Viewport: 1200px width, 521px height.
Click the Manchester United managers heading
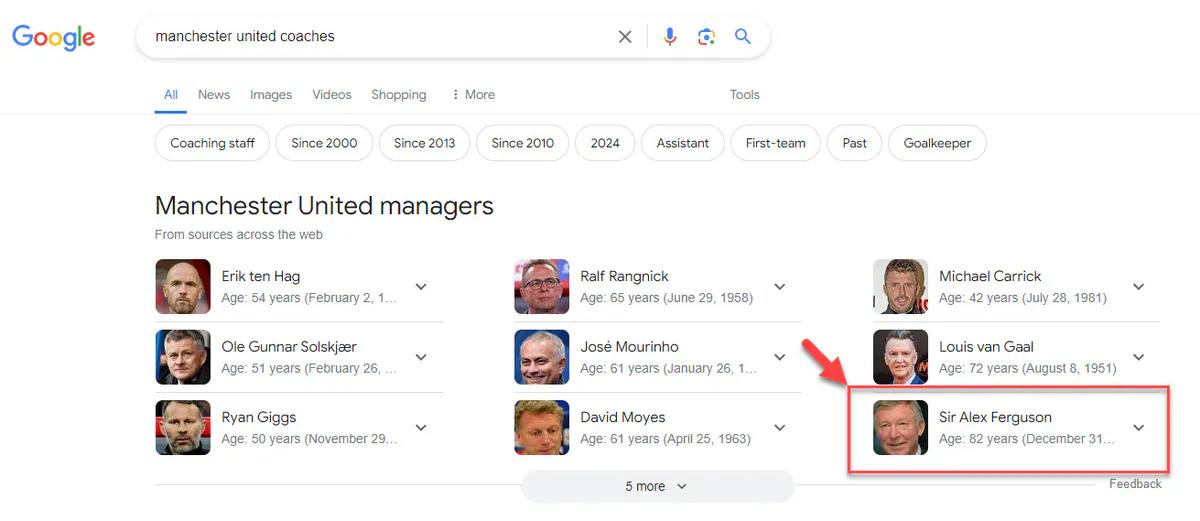point(324,206)
